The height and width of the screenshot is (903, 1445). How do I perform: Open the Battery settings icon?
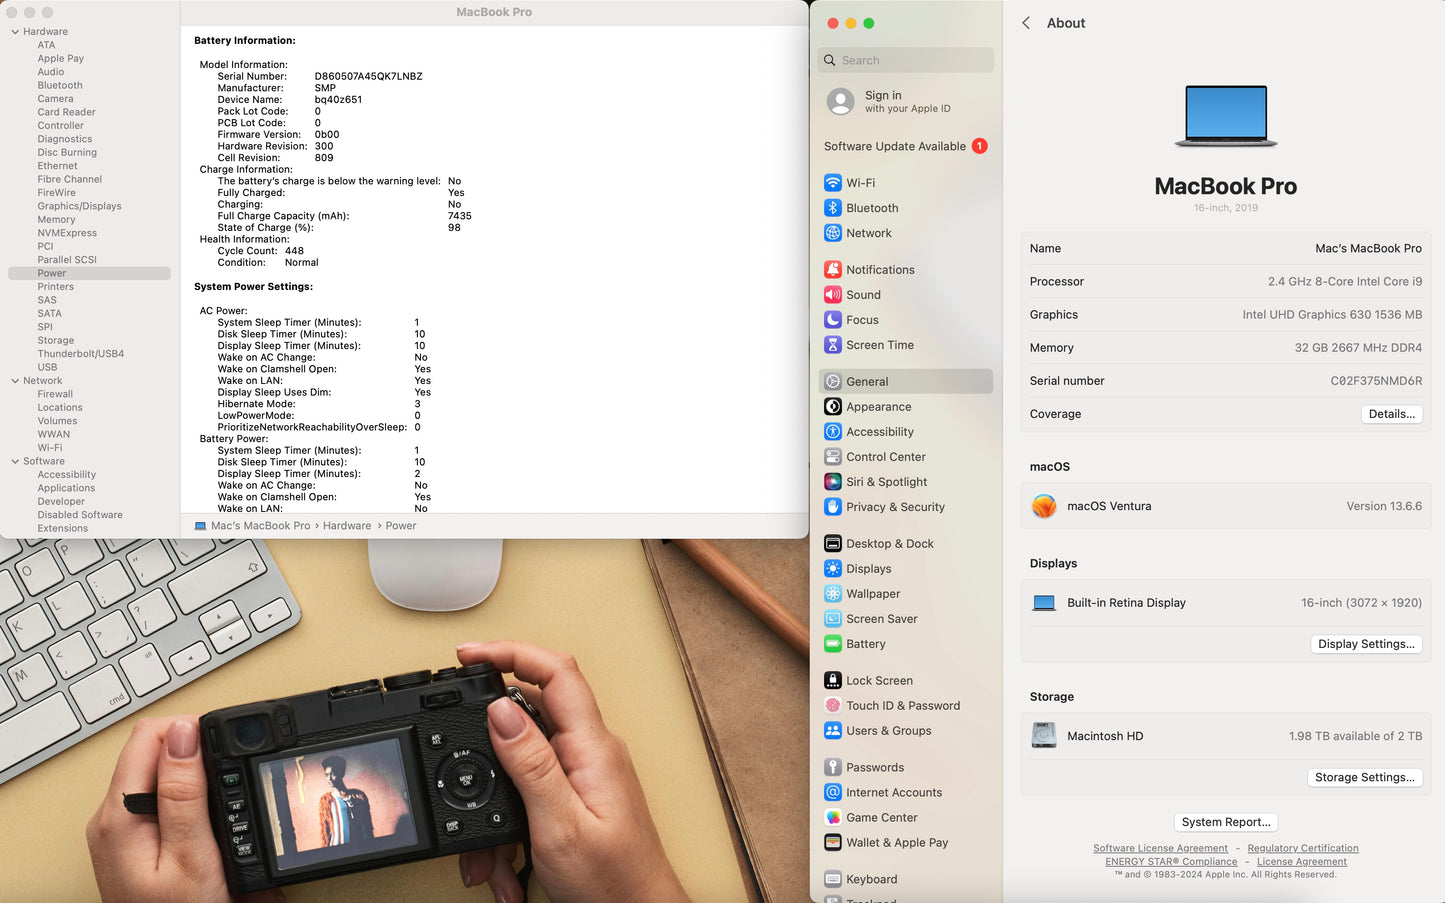[x=832, y=644]
